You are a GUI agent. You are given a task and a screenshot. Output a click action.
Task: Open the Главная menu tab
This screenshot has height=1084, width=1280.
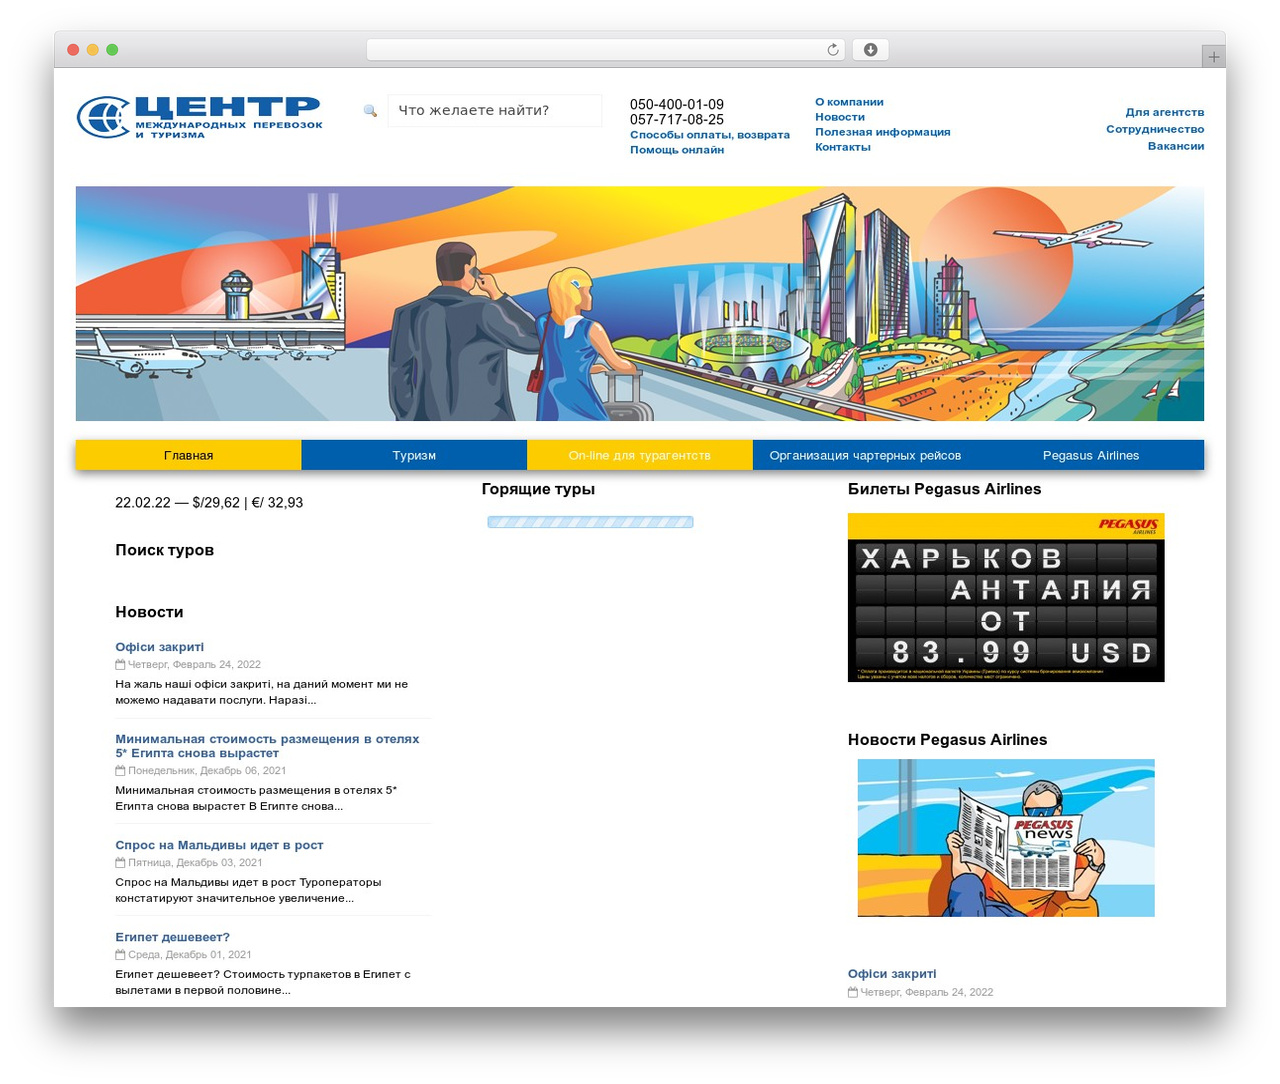tap(188, 455)
